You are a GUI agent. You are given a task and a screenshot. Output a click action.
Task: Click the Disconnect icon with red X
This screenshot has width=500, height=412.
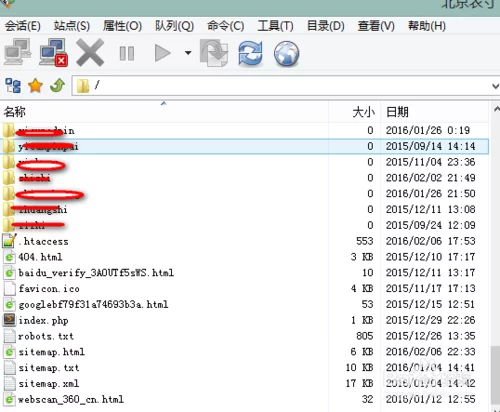pos(53,52)
